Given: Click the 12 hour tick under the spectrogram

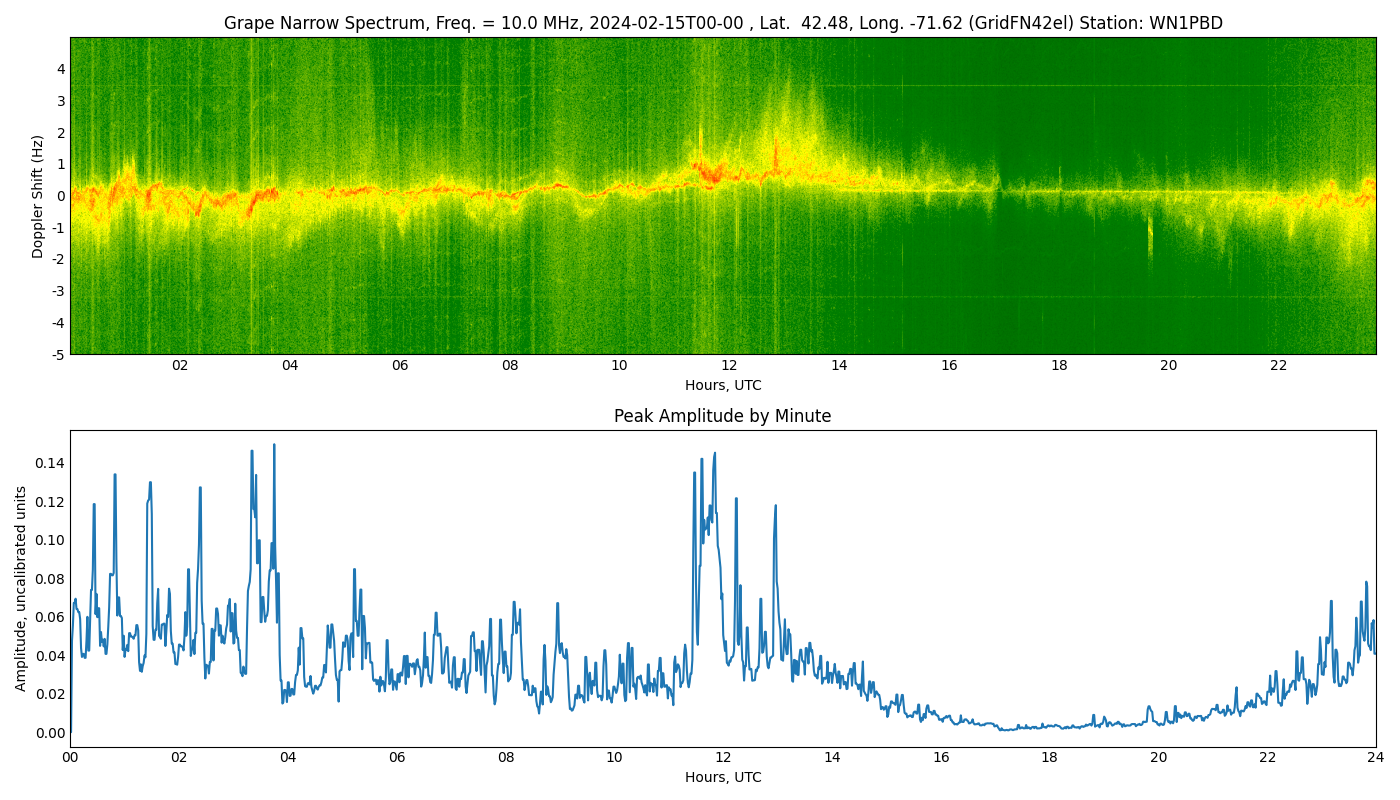Looking at the screenshot, I should point(729,366).
